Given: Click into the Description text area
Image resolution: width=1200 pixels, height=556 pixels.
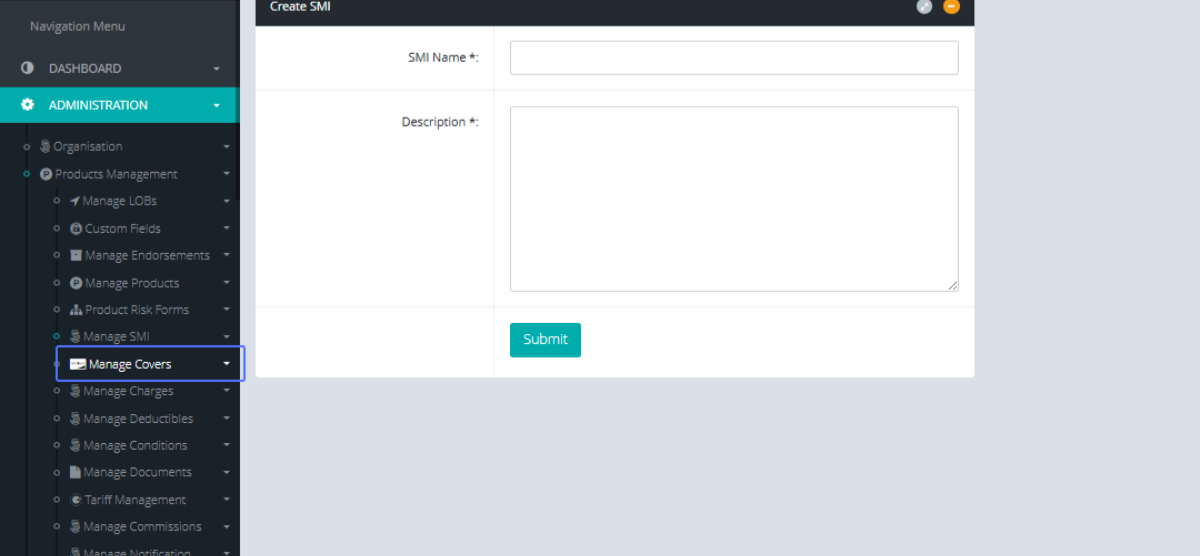Looking at the screenshot, I should [x=733, y=199].
